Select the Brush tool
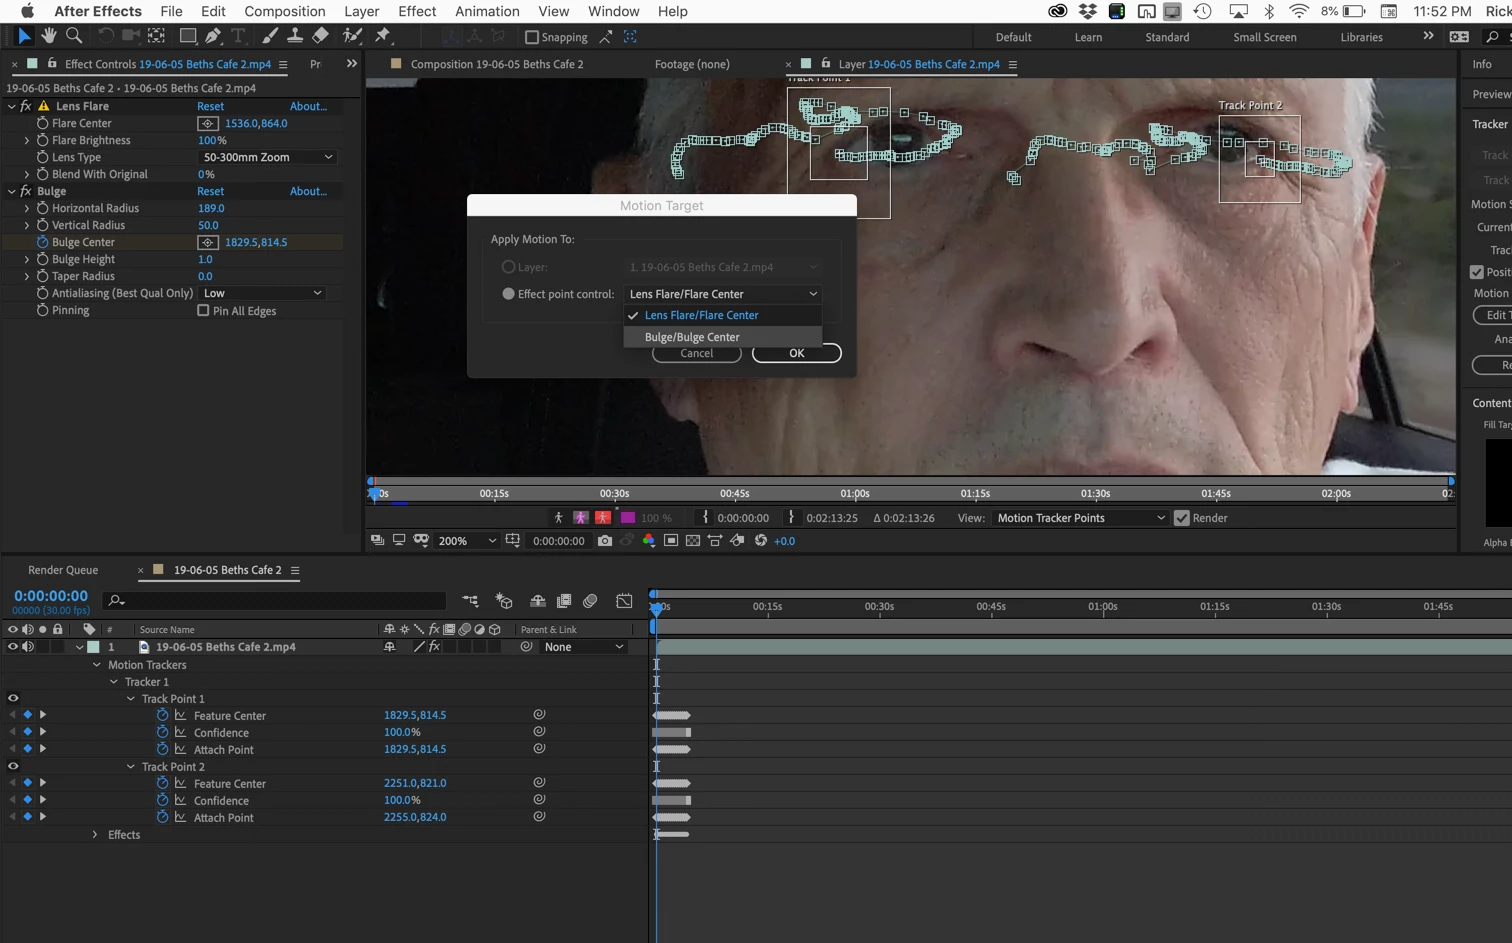Screen dimensions: 1512x943 coord(270,36)
